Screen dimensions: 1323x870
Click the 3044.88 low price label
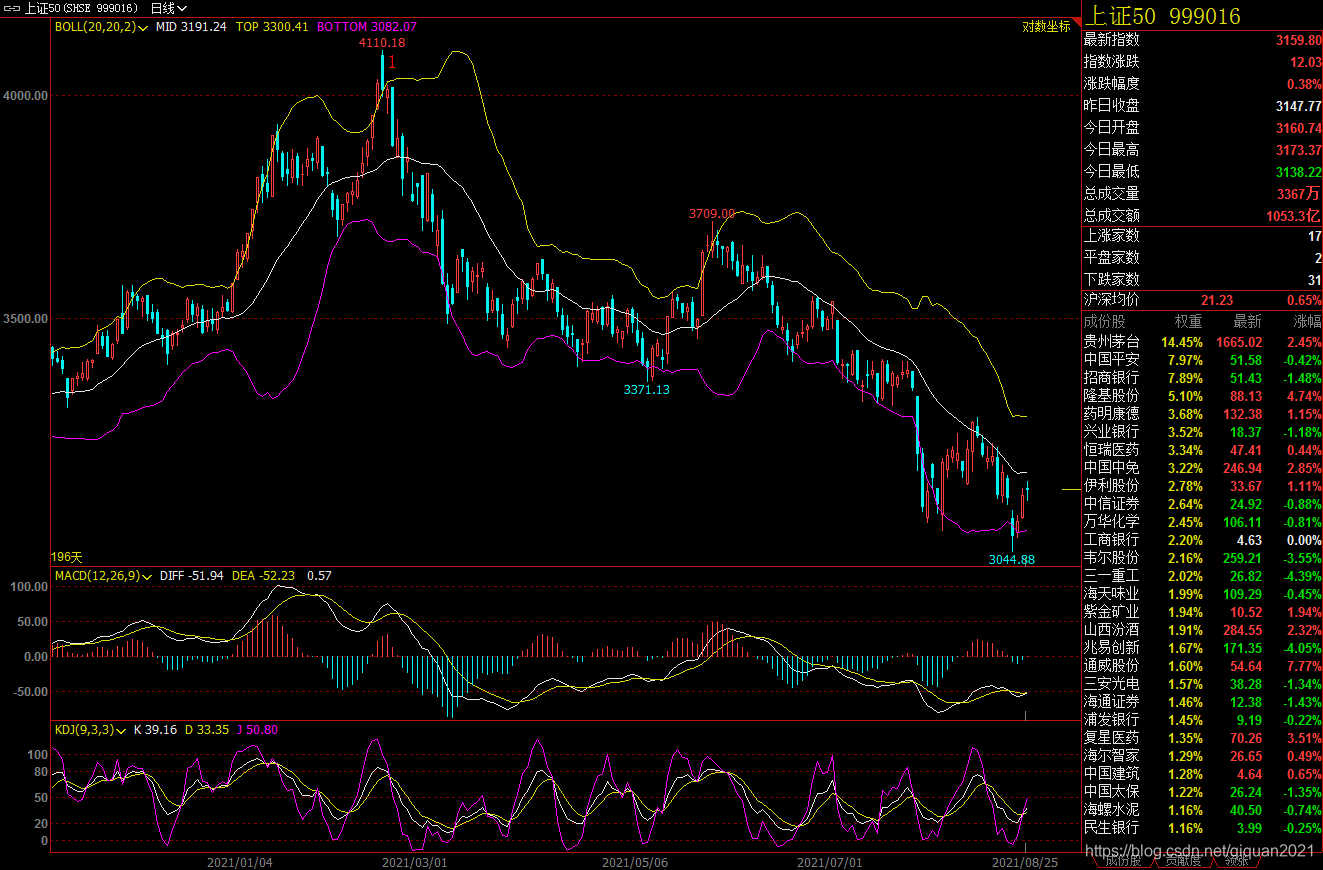(1011, 559)
